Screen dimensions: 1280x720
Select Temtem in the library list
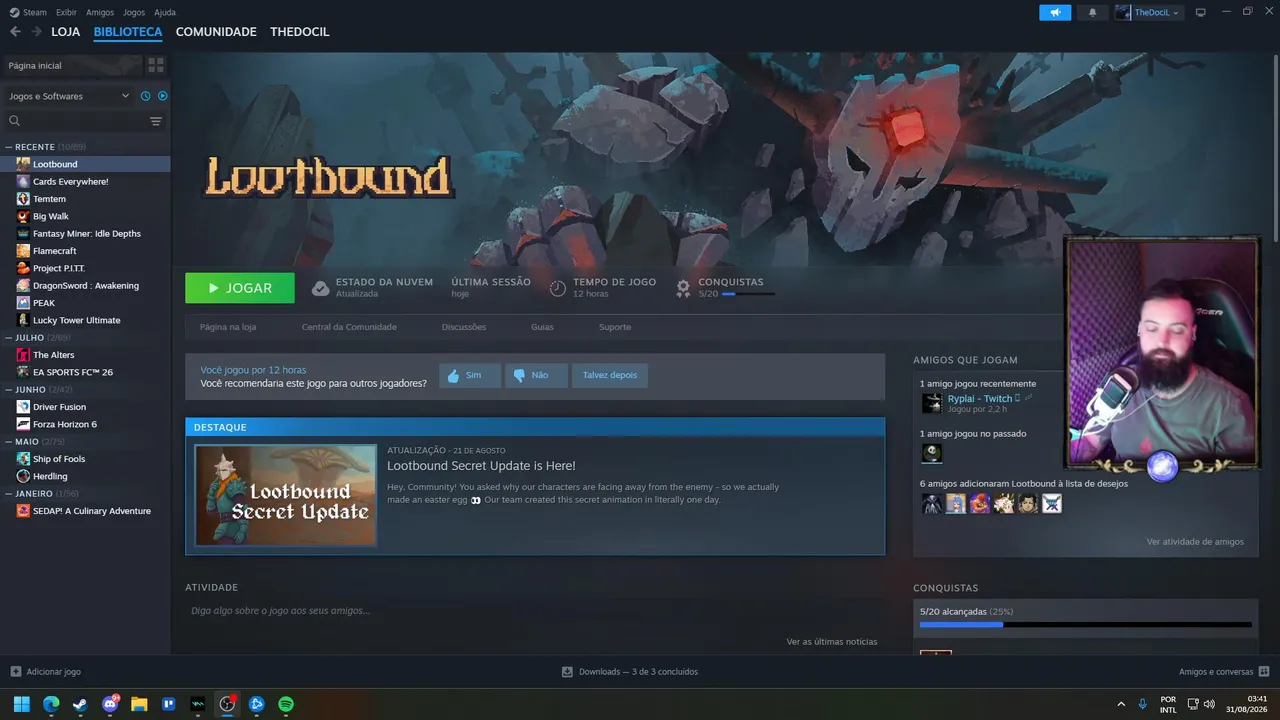coord(85,199)
